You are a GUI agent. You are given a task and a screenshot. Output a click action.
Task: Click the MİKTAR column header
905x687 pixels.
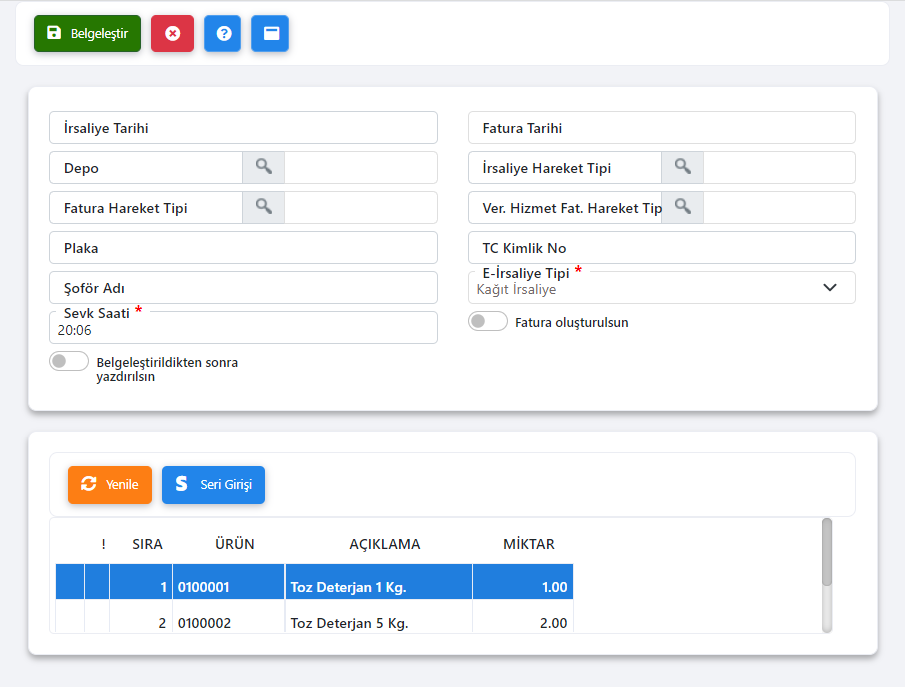(x=528, y=544)
